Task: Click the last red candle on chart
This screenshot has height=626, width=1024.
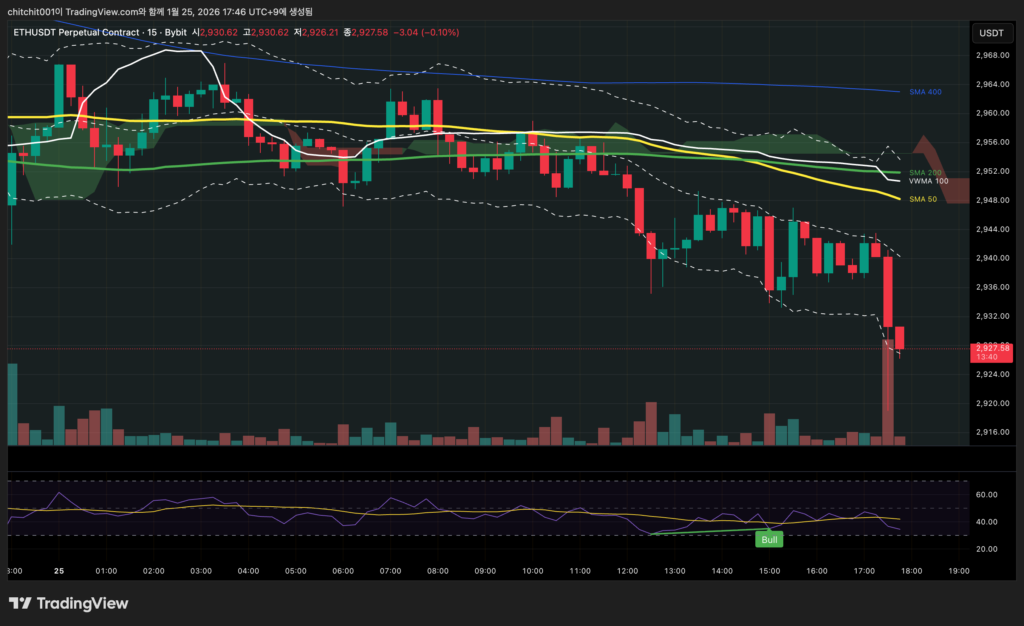Action: (900, 338)
